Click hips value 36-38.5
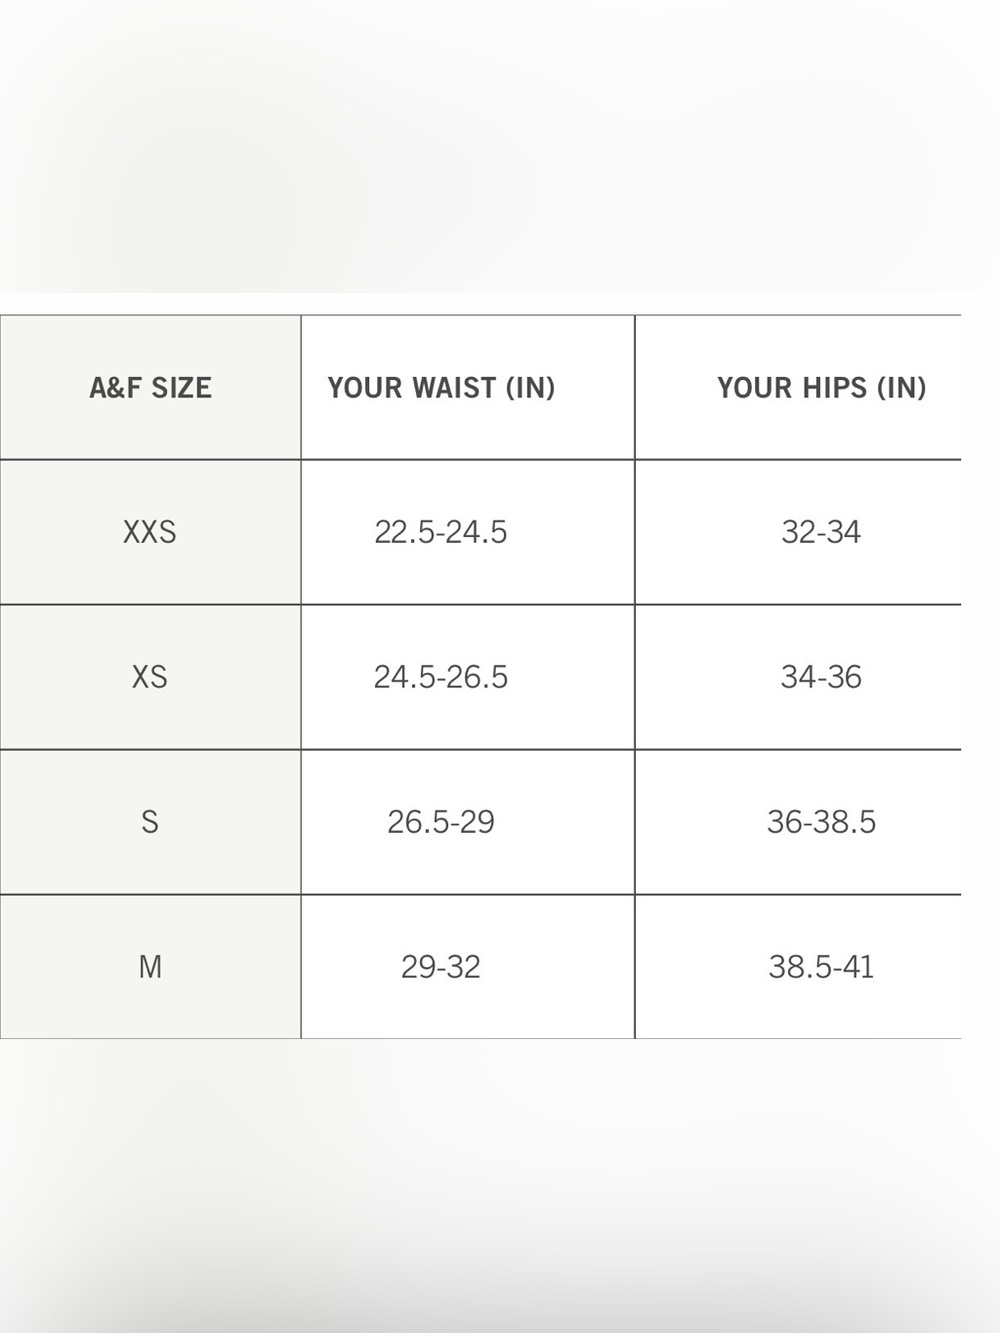The height and width of the screenshot is (1333, 1000). (x=821, y=822)
